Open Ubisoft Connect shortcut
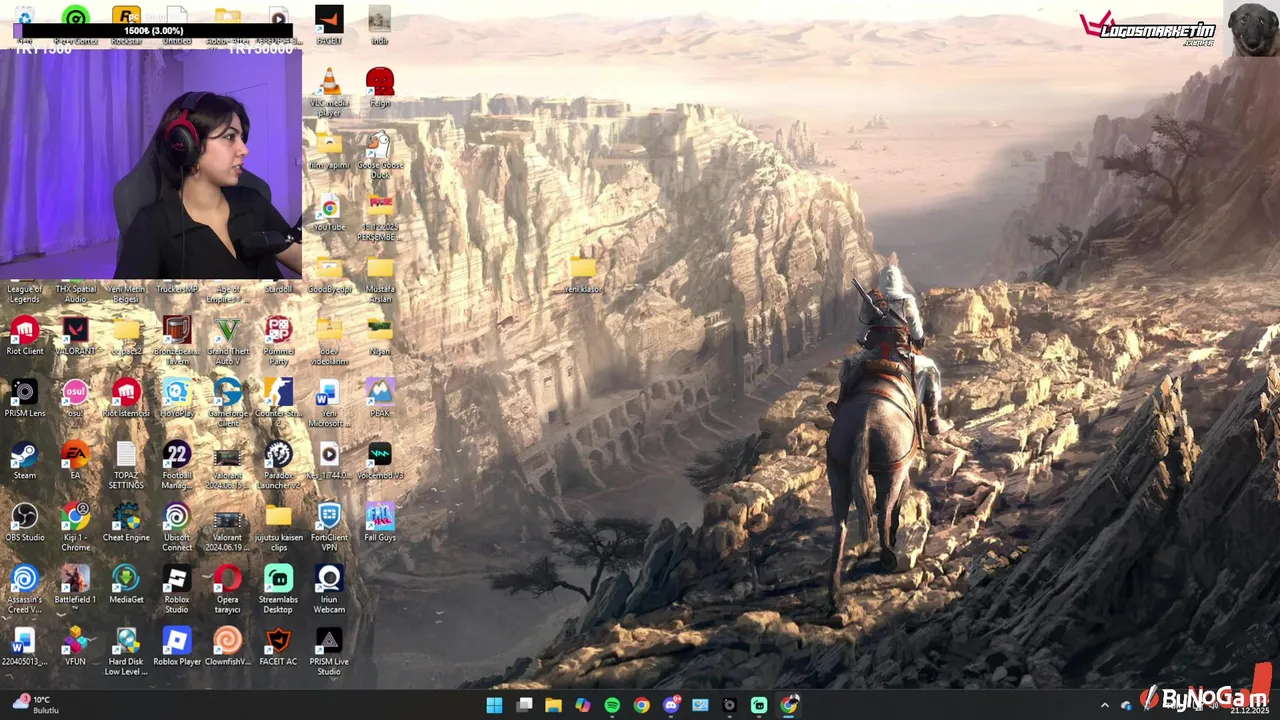 coord(176,527)
